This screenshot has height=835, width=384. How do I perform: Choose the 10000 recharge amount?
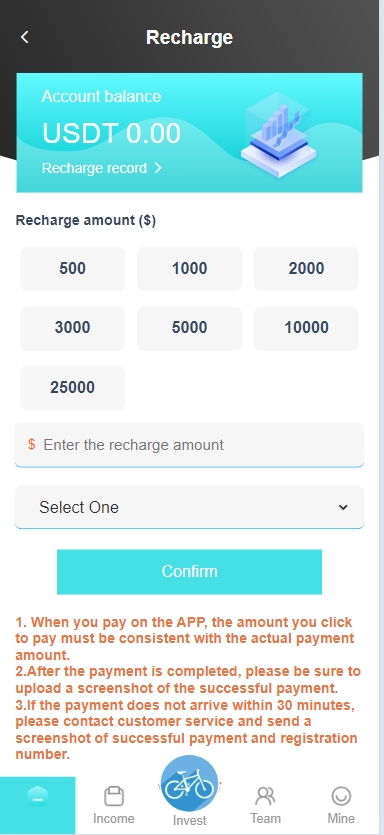click(306, 328)
